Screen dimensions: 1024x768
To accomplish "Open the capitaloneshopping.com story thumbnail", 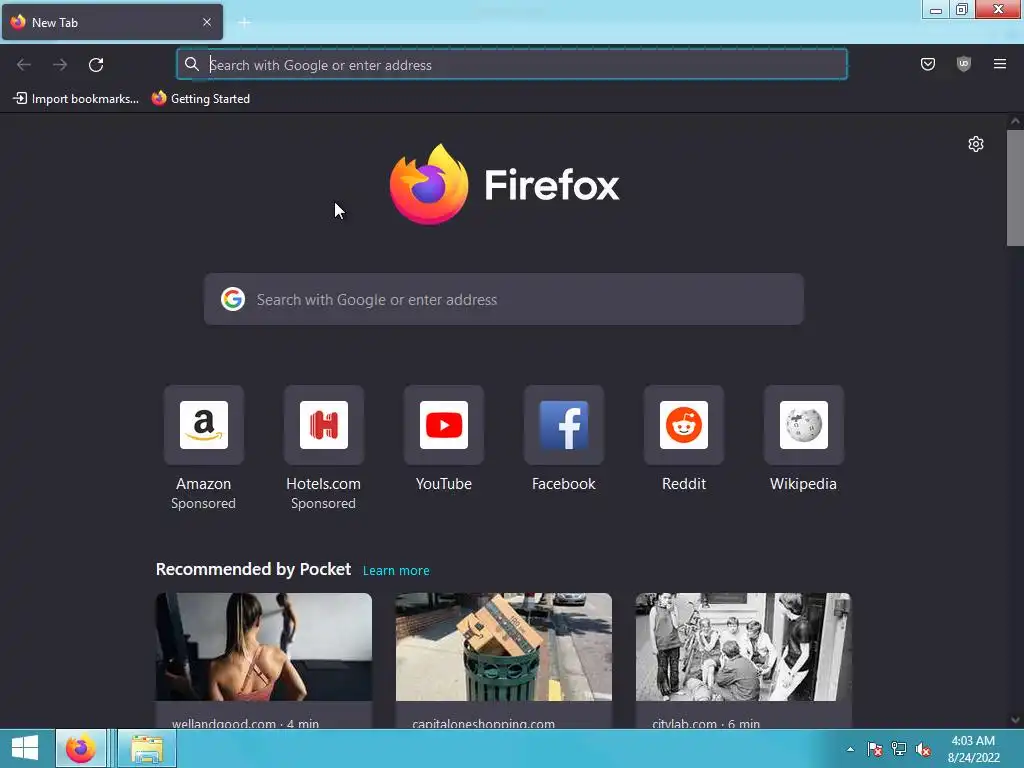I will tap(504, 647).
